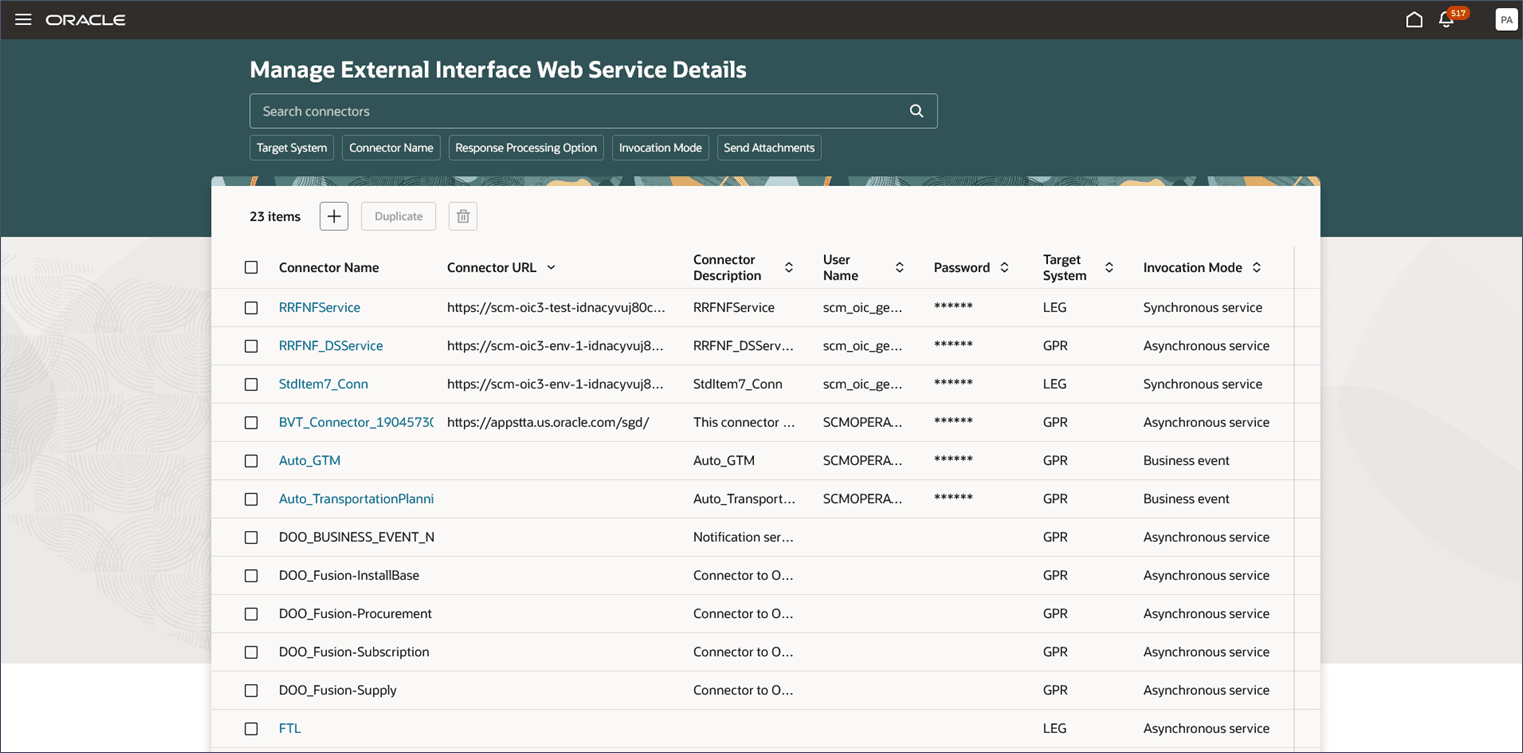
Task: Click DOO_Fusion-Supply connector name
Action: (338, 690)
